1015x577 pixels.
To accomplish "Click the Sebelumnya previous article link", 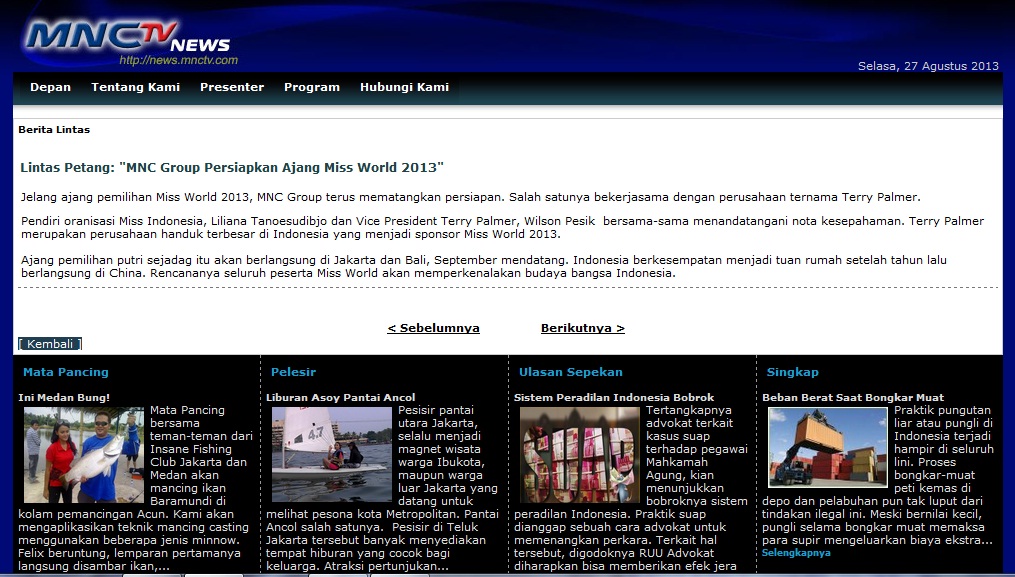I will (x=433, y=328).
